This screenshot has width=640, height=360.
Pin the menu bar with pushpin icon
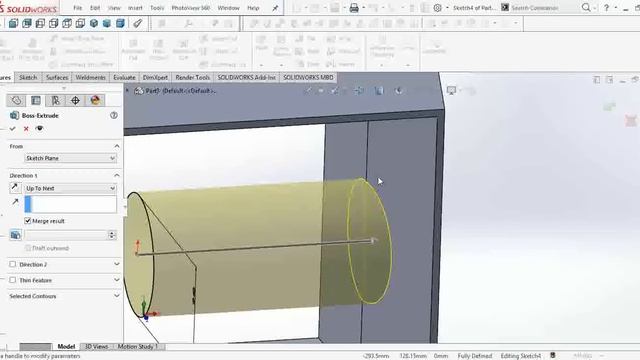[275, 8]
